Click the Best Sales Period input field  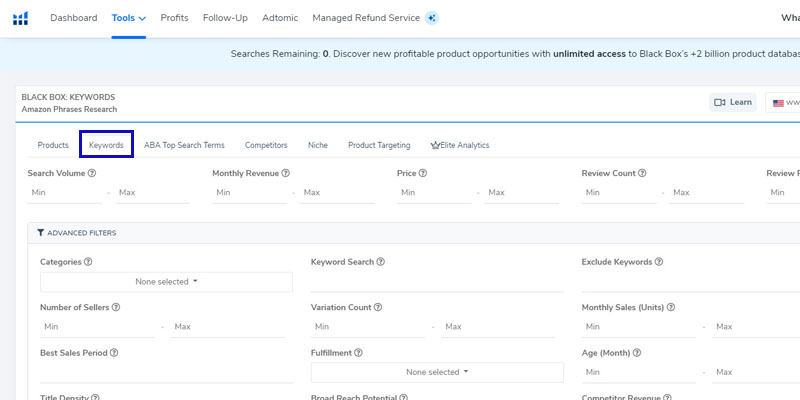pos(166,372)
